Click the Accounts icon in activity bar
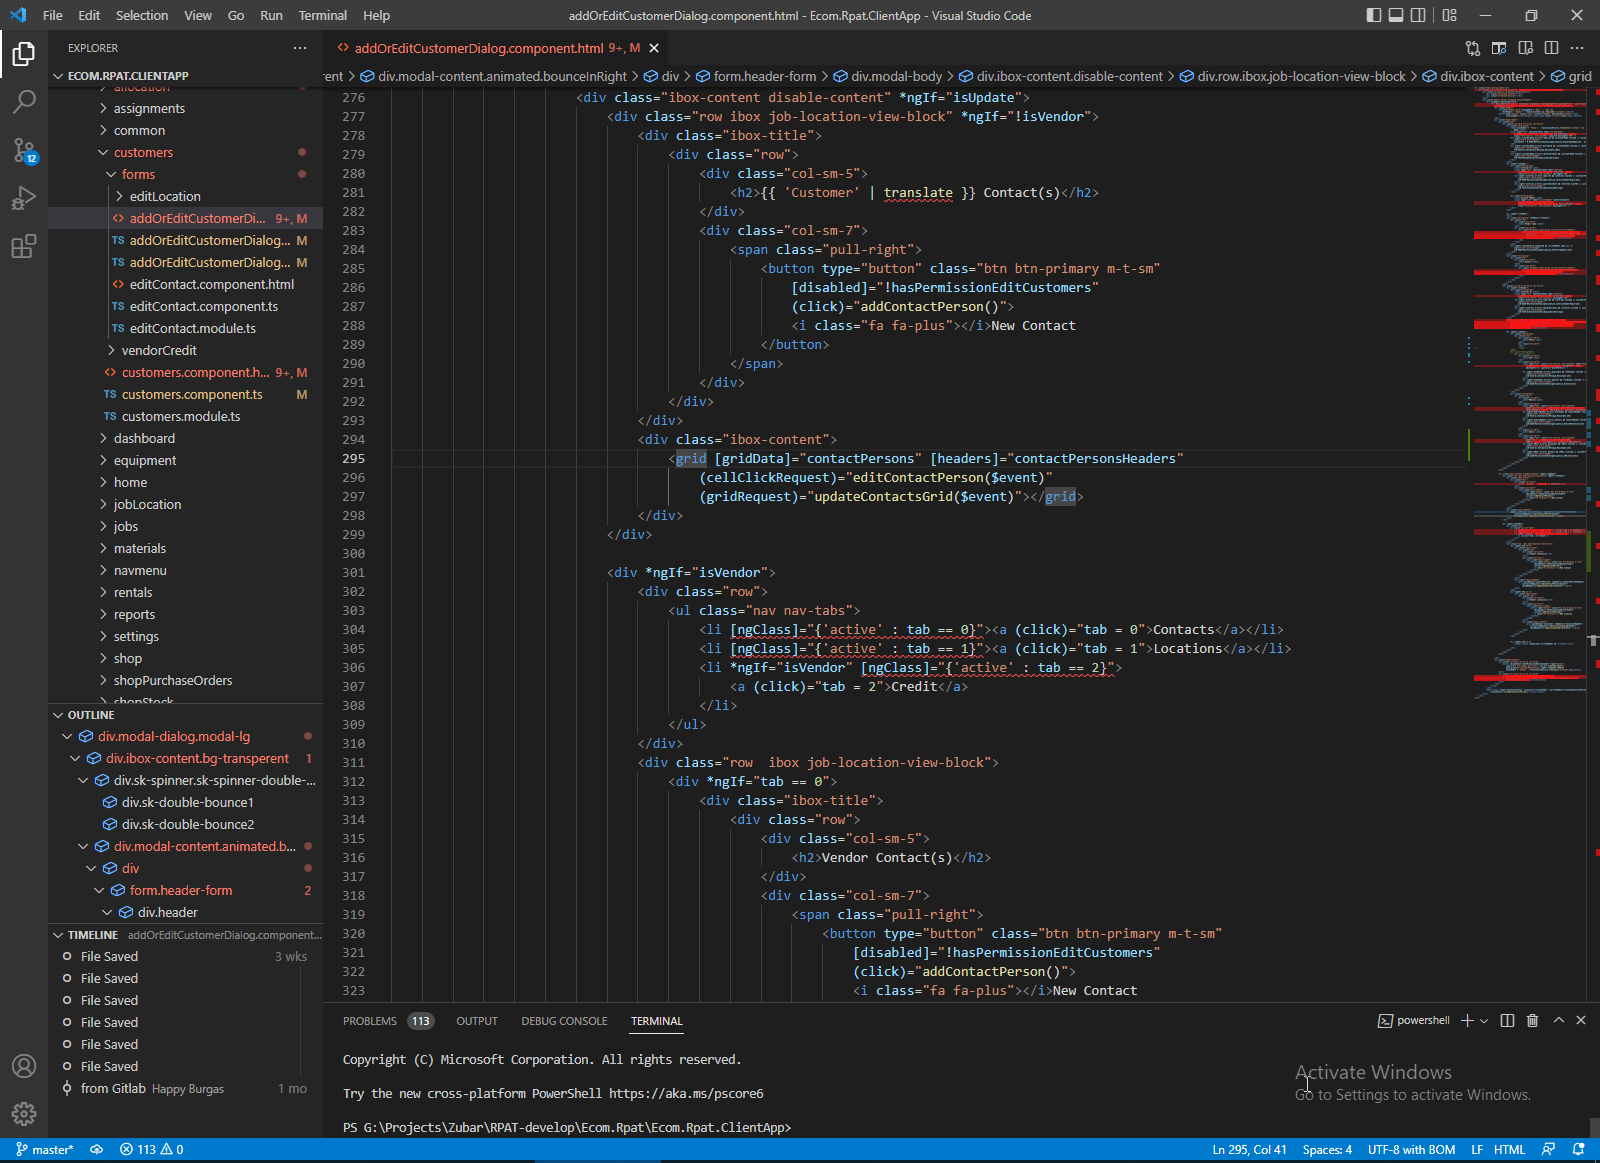 tap(24, 1066)
